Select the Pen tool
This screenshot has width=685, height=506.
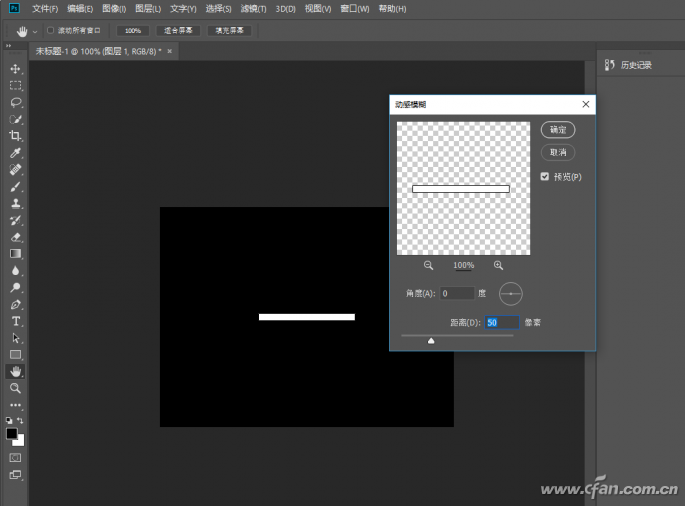(15, 304)
